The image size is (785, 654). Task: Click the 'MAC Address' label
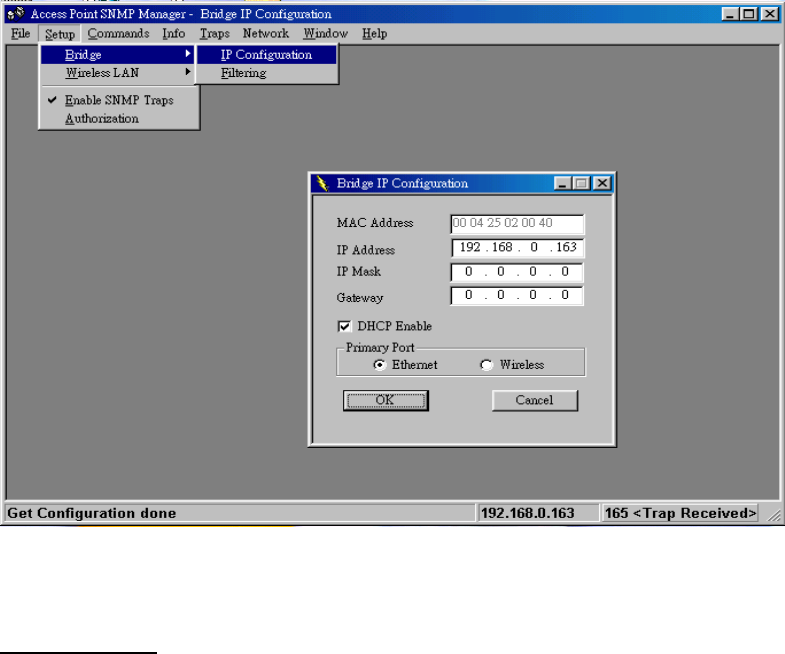click(375, 223)
